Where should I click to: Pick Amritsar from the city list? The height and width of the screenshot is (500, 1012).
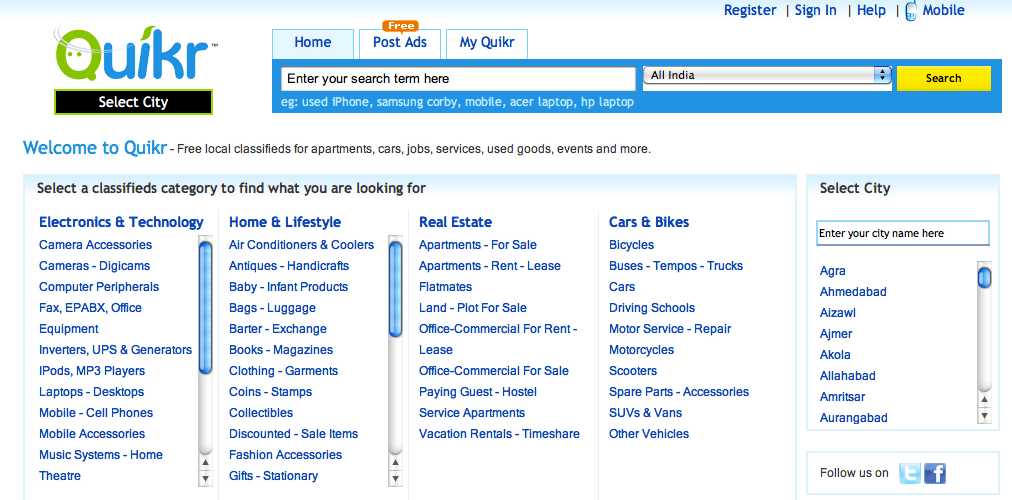842,397
